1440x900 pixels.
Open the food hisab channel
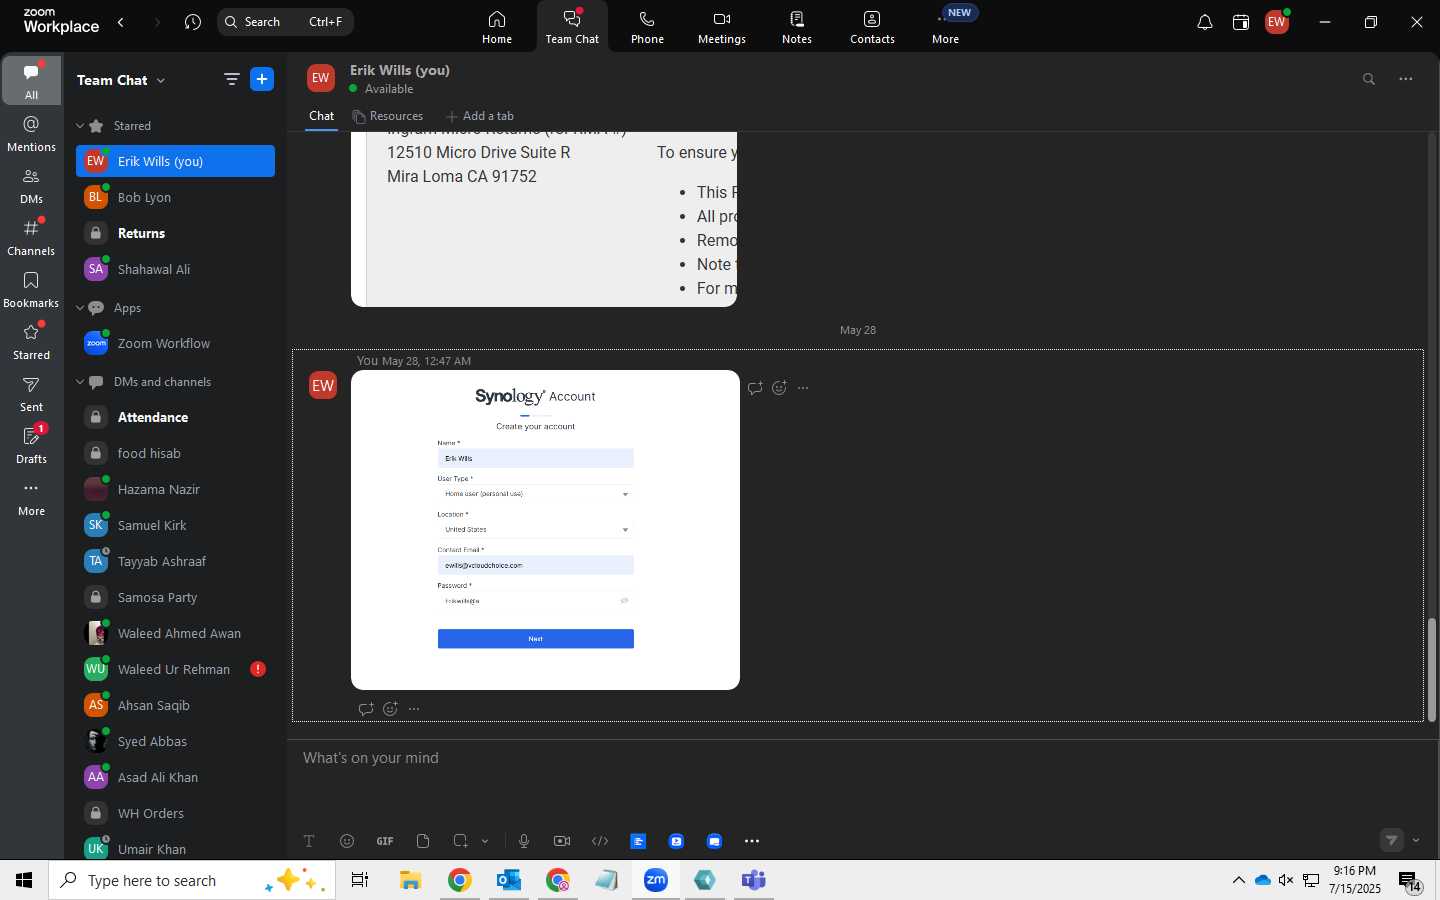[175, 453]
